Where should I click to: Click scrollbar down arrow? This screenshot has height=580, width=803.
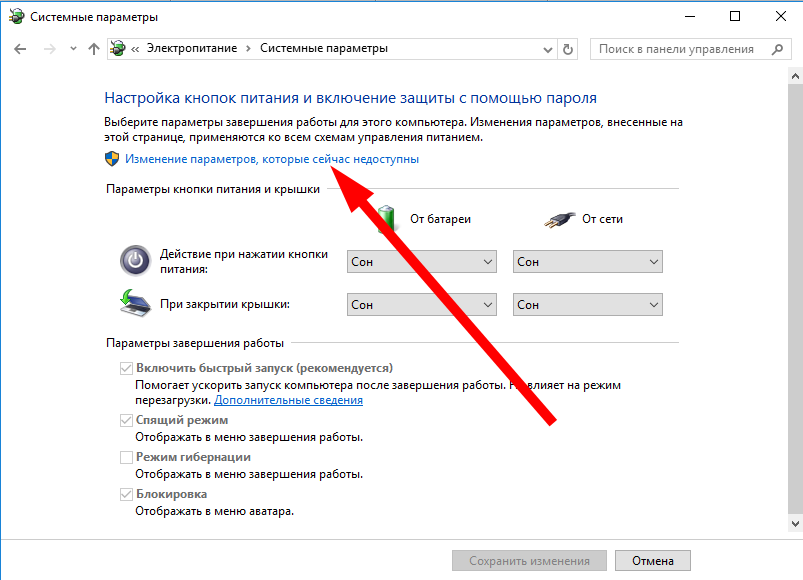795,524
